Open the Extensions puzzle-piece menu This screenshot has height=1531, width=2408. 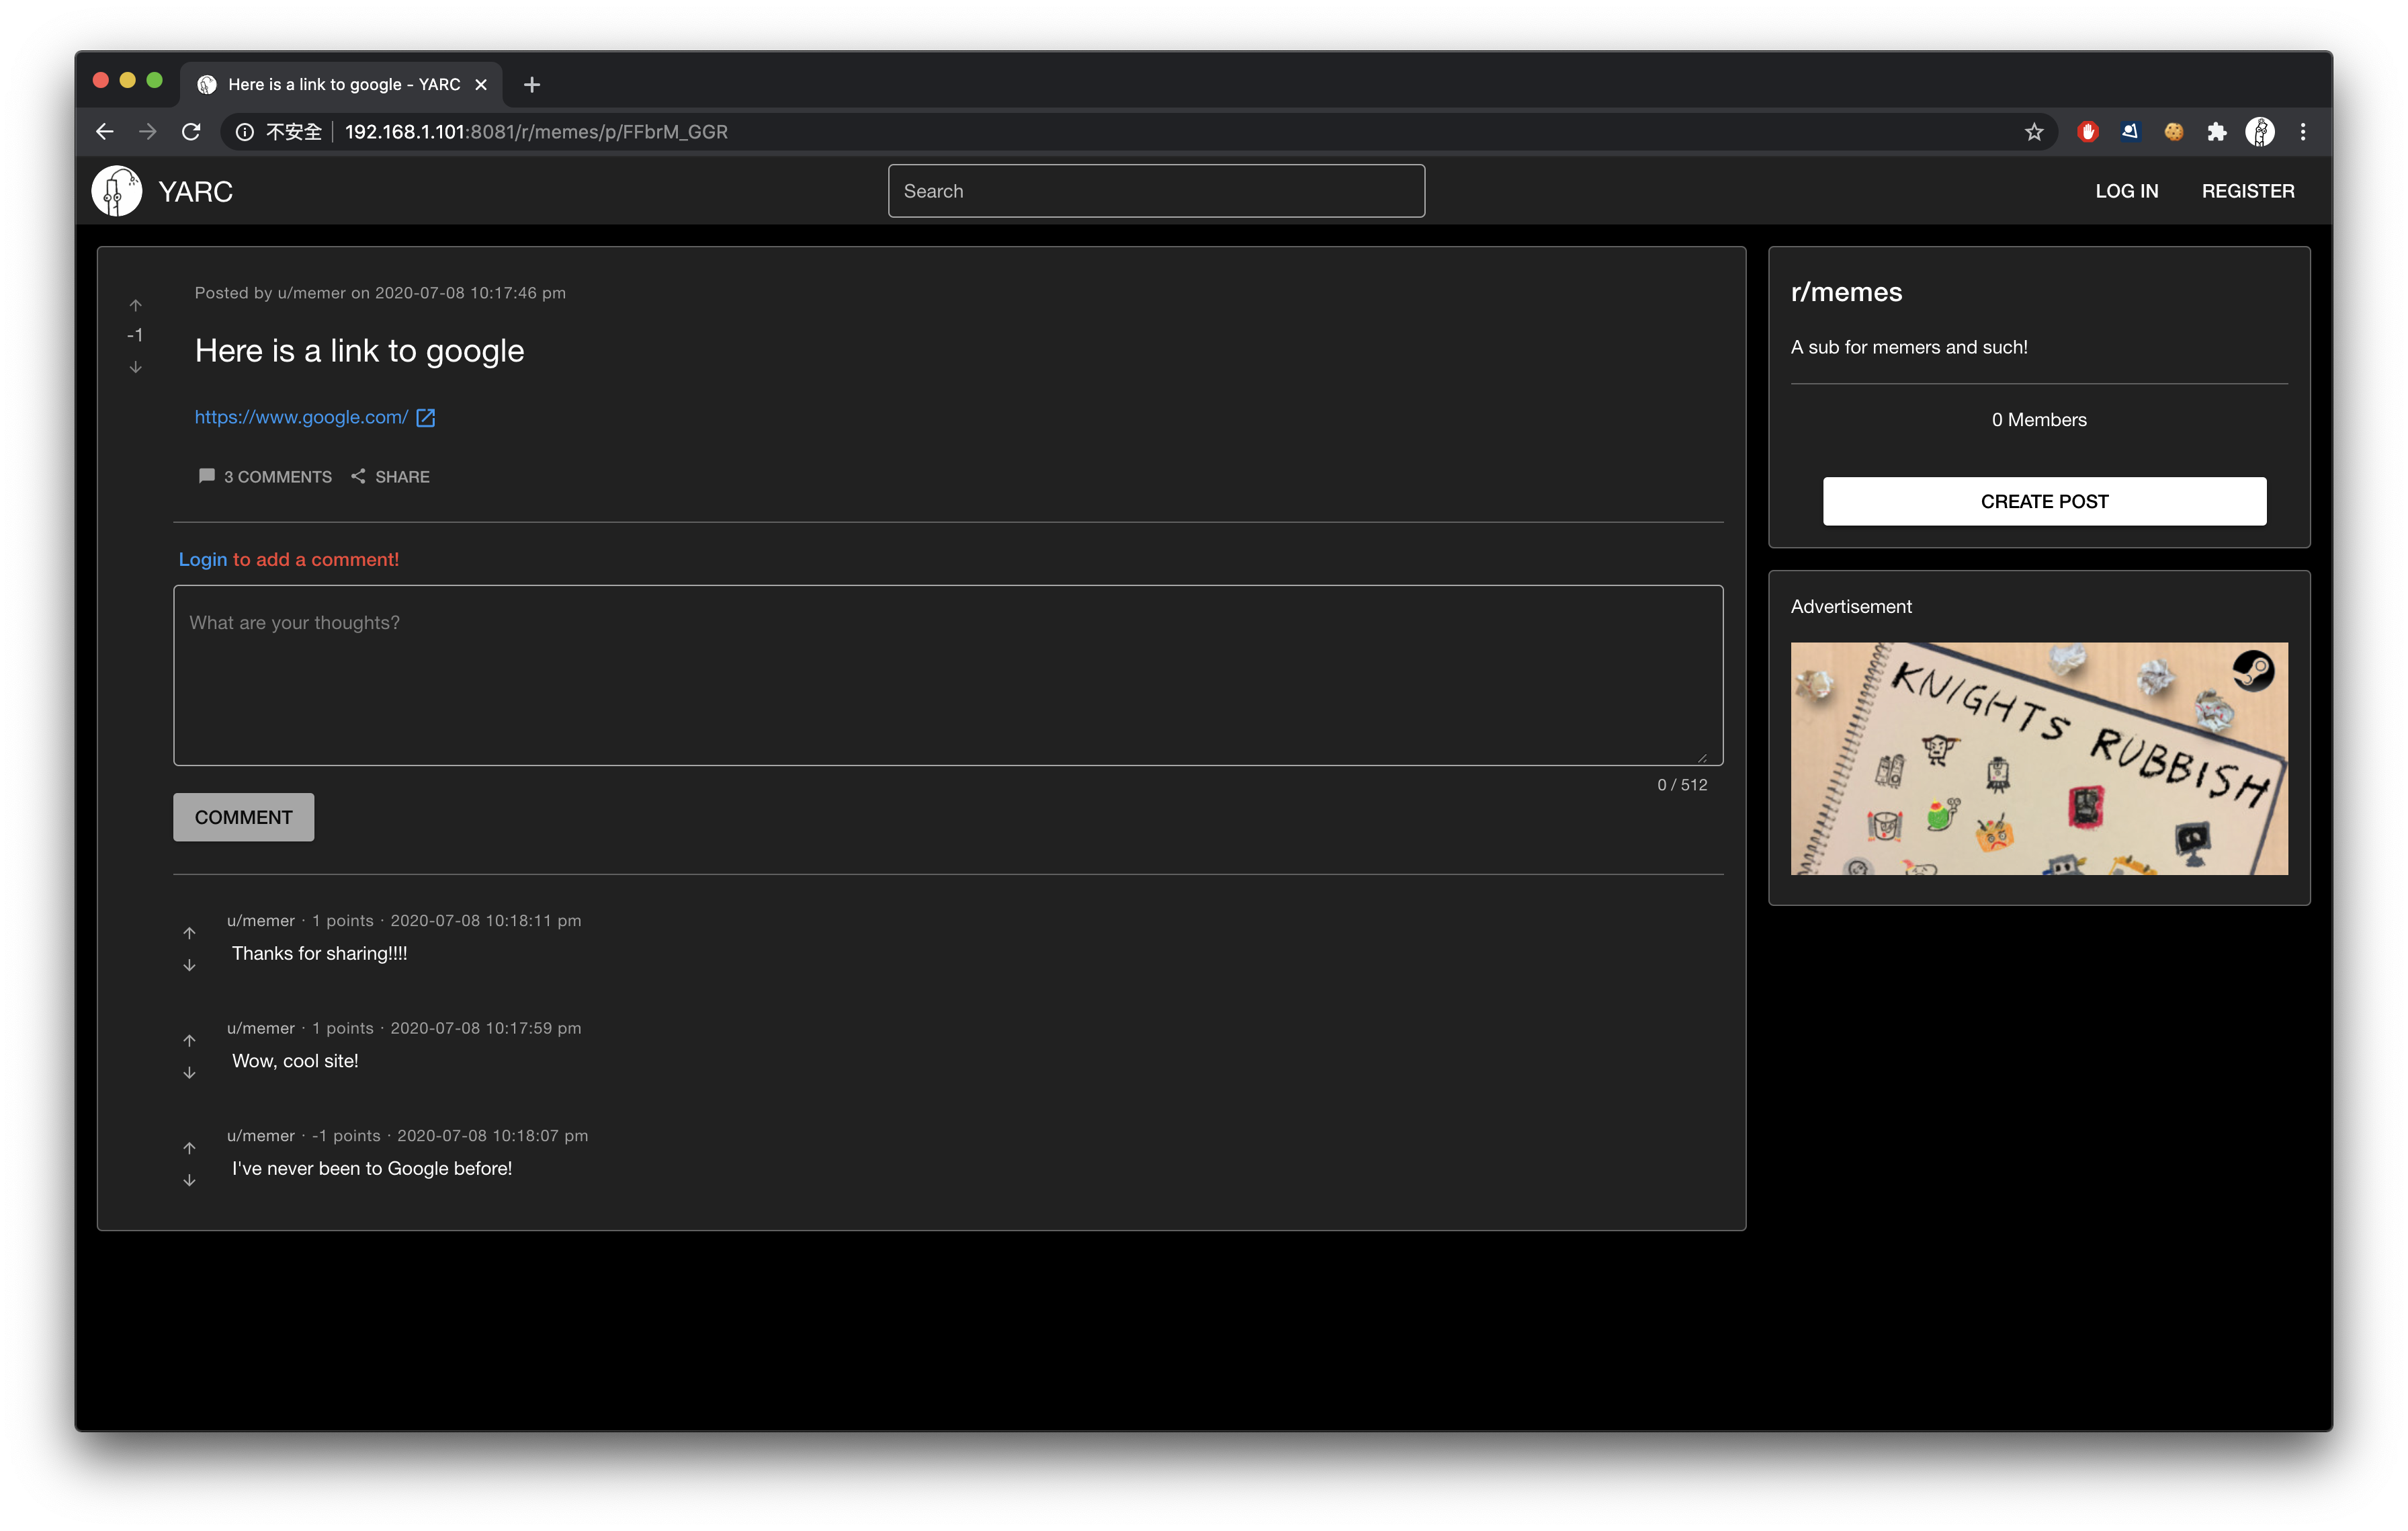coord(2217,132)
